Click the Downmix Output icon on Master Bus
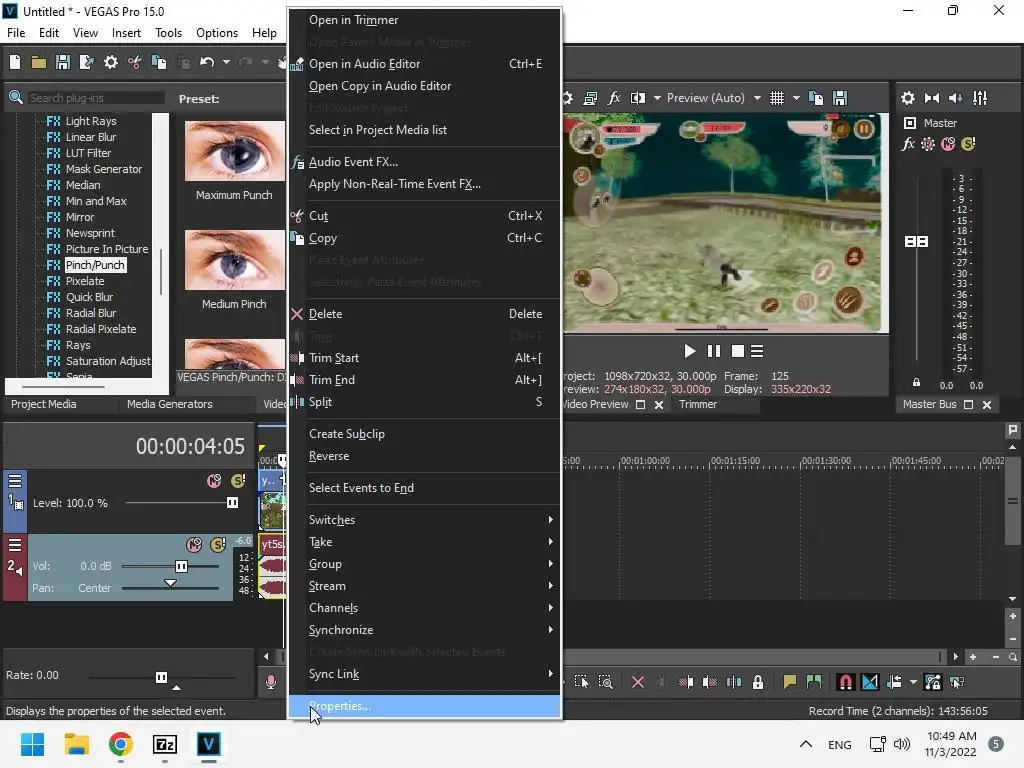The width and height of the screenshot is (1024, 768). tap(932, 98)
